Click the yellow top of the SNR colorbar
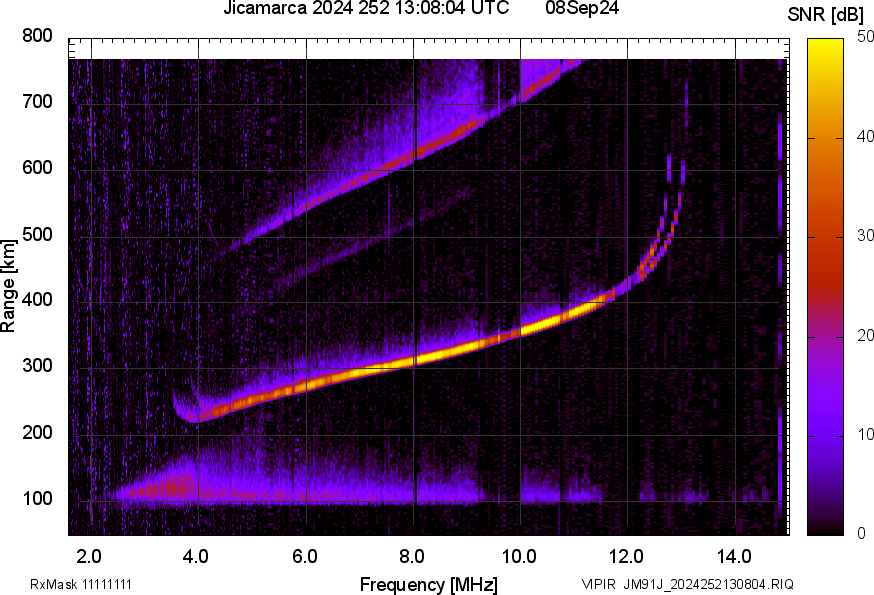The height and width of the screenshot is (595, 874). (x=826, y=45)
